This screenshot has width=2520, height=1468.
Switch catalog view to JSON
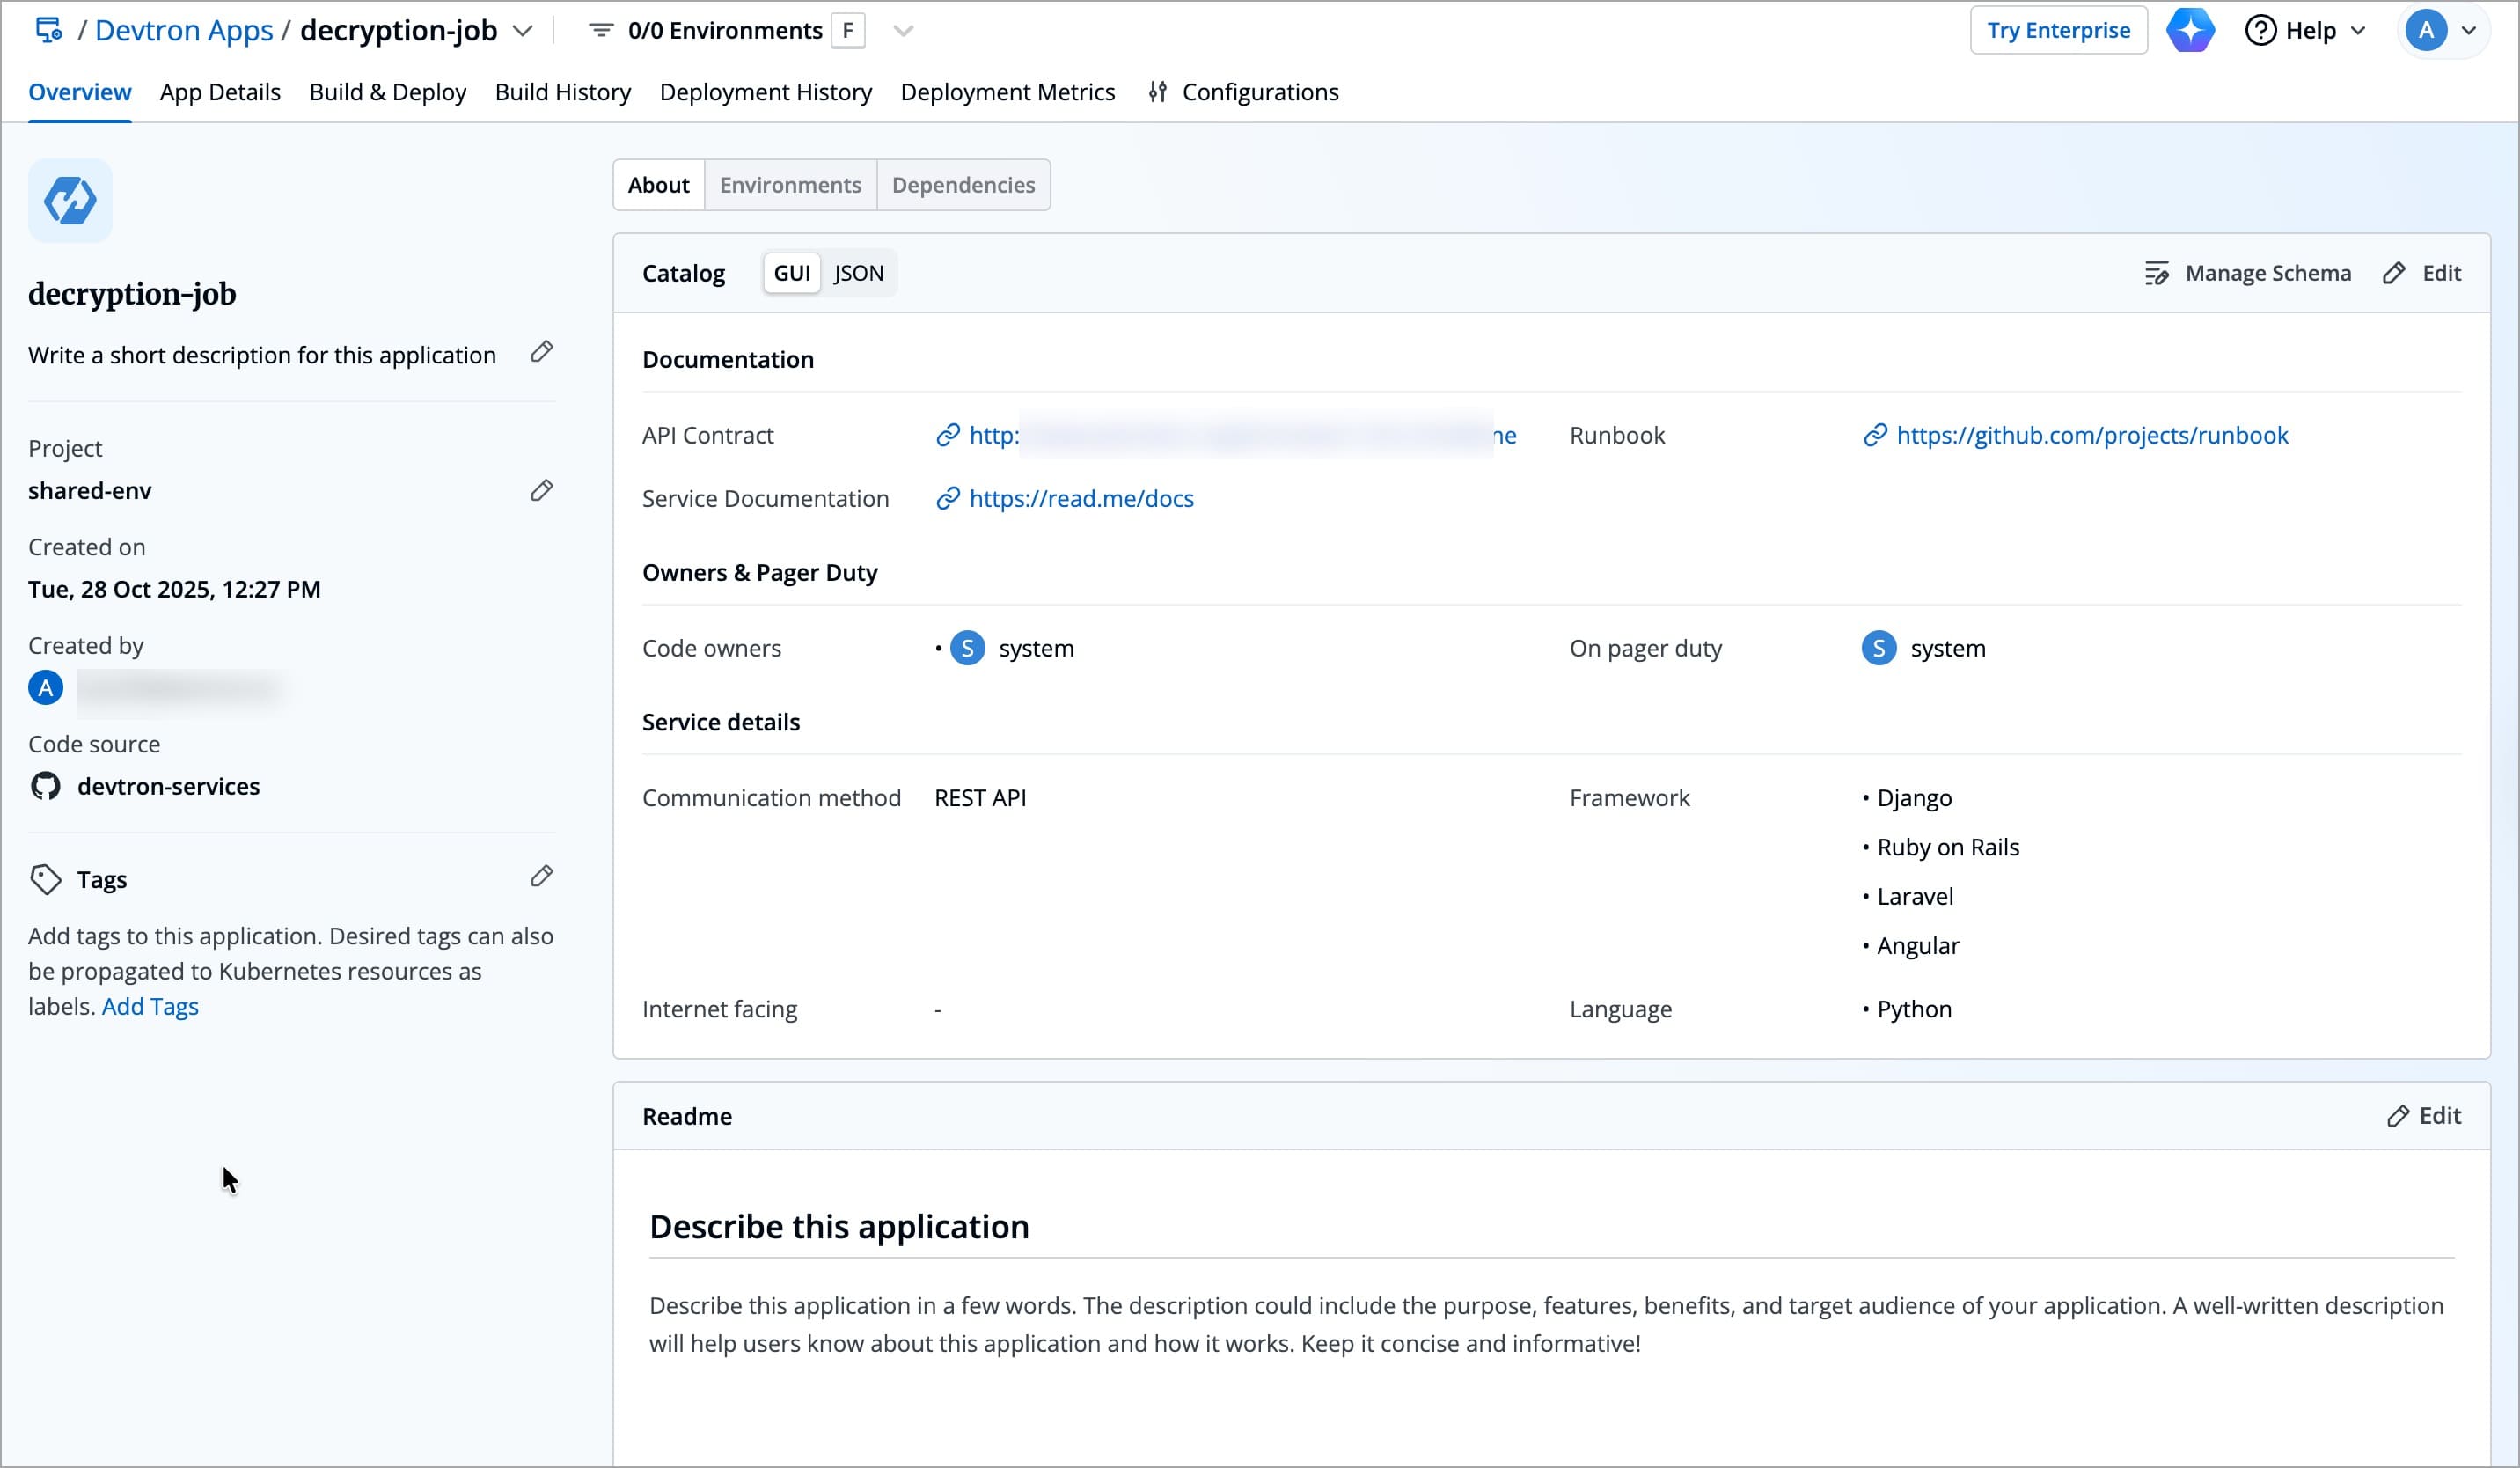(858, 273)
